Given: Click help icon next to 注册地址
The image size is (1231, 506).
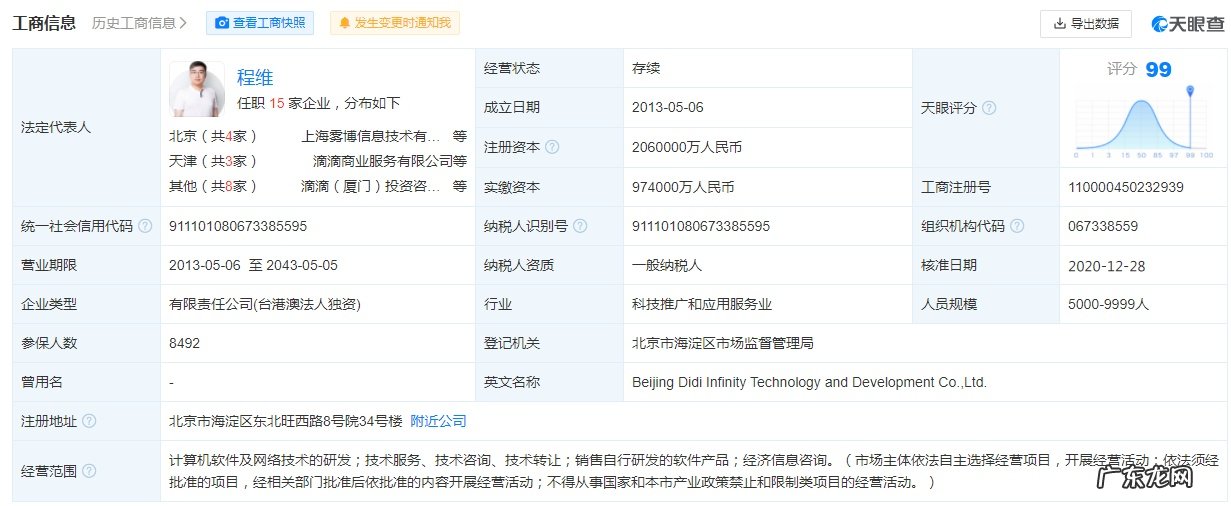Looking at the screenshot, I should tap(89, 421).
